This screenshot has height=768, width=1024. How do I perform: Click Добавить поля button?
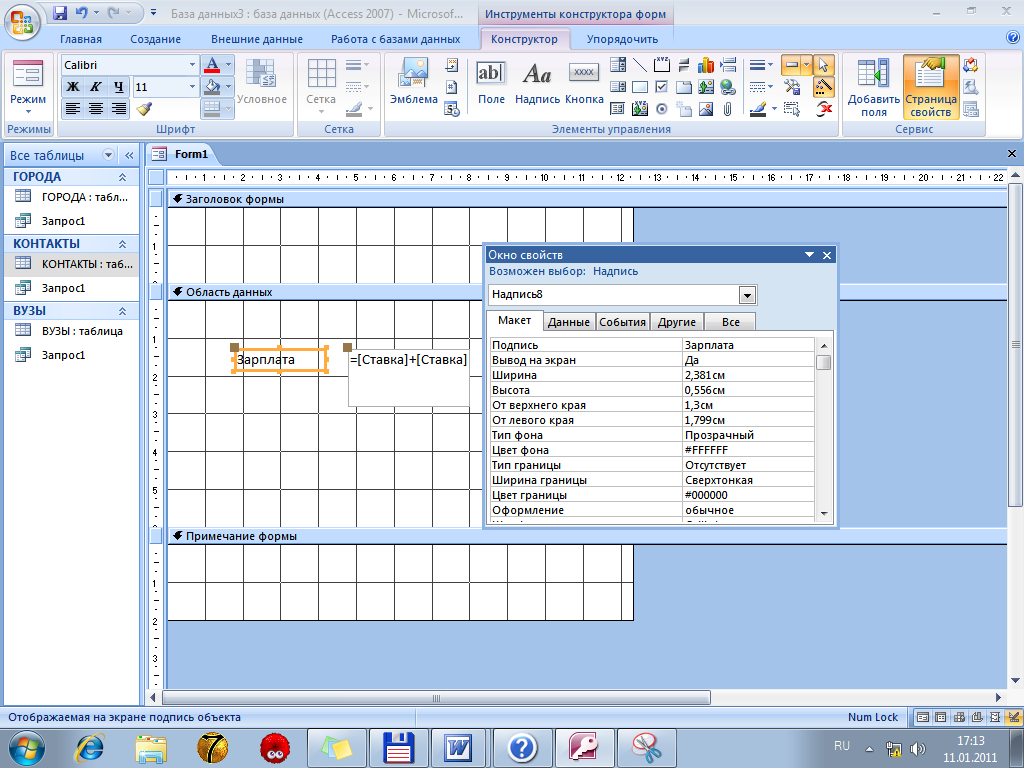tap(873, 88)
